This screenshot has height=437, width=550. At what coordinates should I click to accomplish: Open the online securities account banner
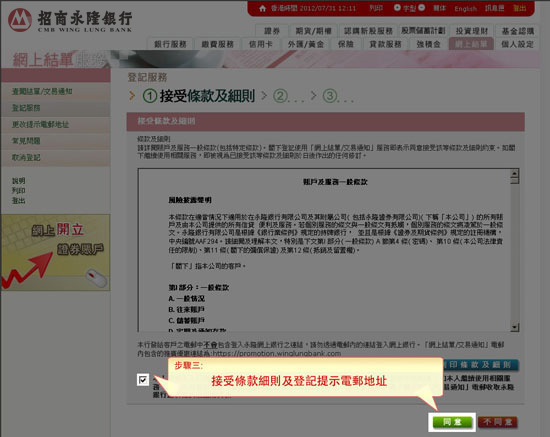pyautogui.click(x=55, y=252)
